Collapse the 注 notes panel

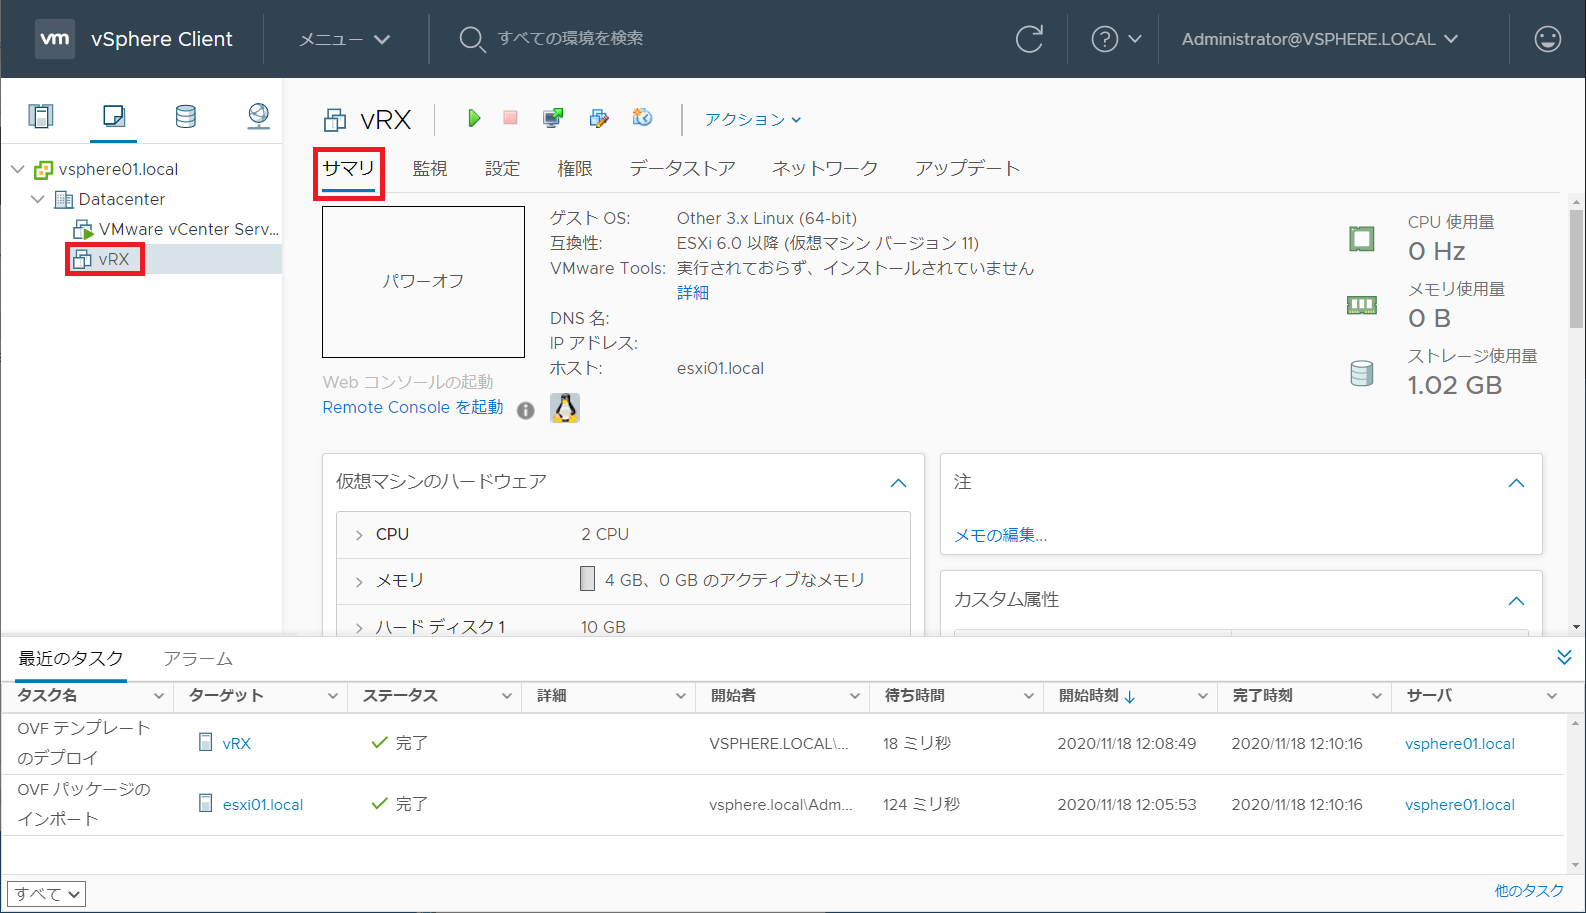pos(1516,483)
